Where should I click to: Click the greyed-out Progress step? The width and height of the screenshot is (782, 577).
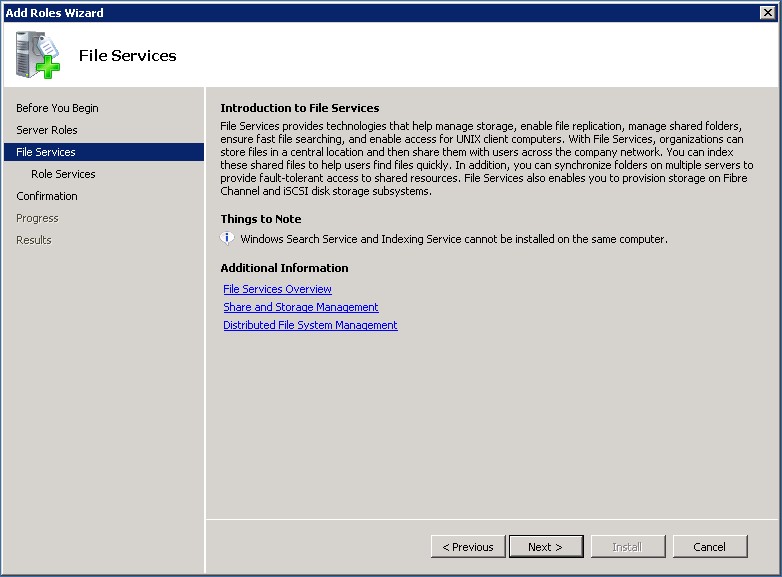(37, 218)
